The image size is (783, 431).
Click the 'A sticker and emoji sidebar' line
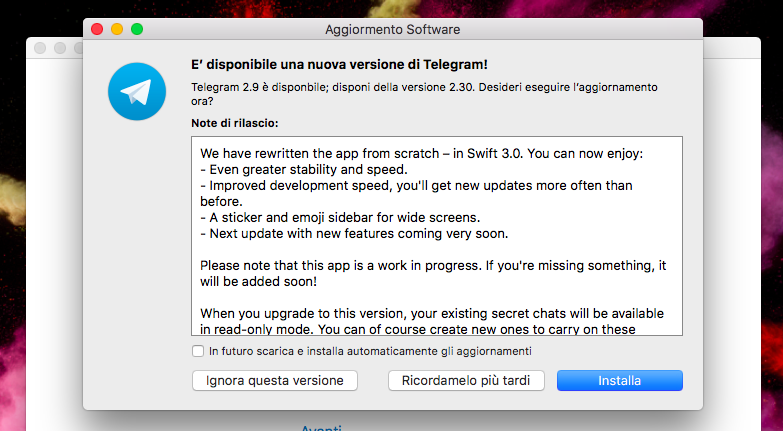tap(340, 218)
